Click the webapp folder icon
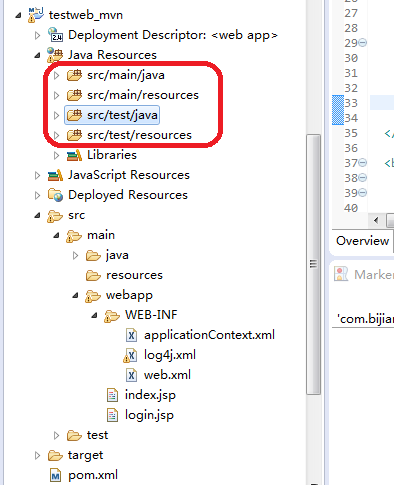Viewport: 394px width, 485px height. 93,296
